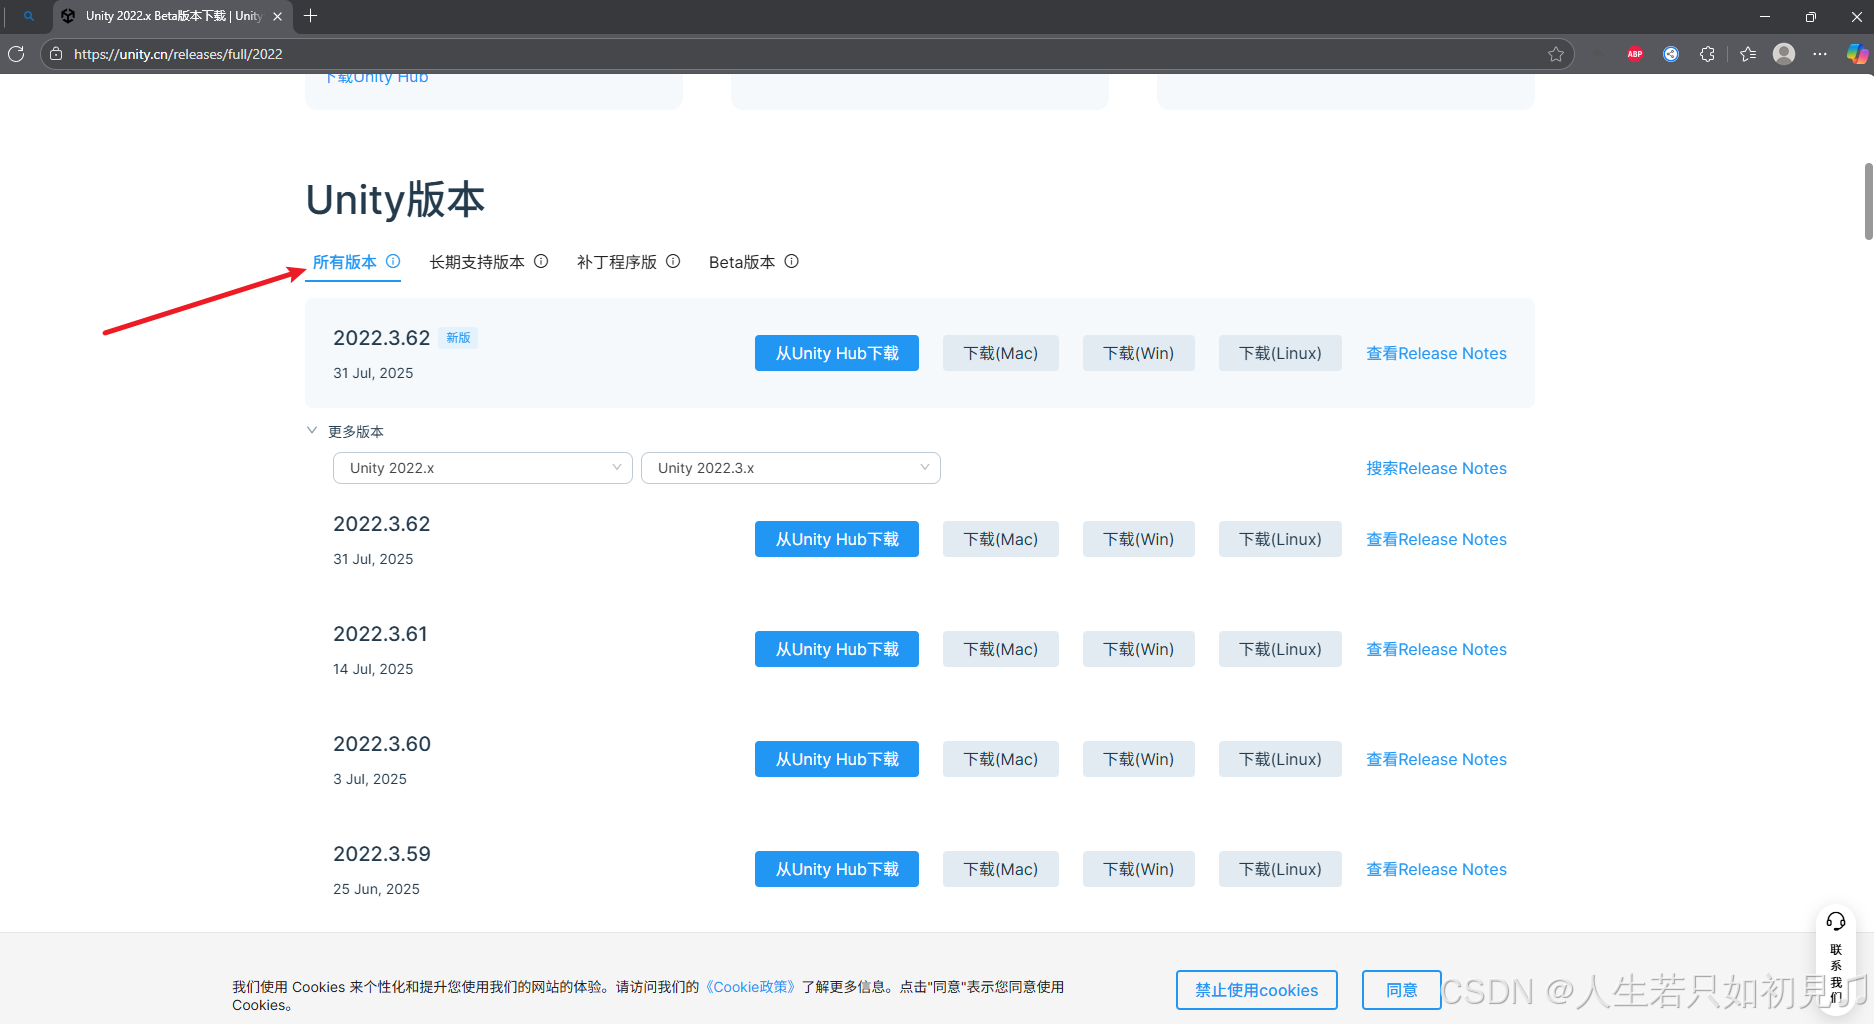
Task: Download the Linux build of 2022.3.60
Action: (x=1280, y=759)
